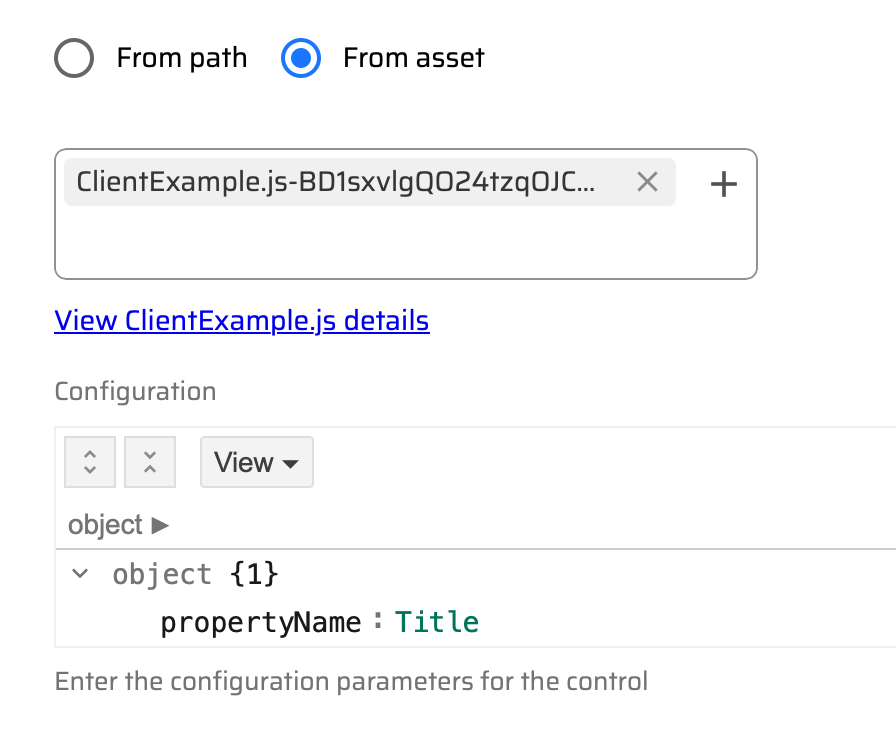Click the "From asset" label text

[413, 58]
